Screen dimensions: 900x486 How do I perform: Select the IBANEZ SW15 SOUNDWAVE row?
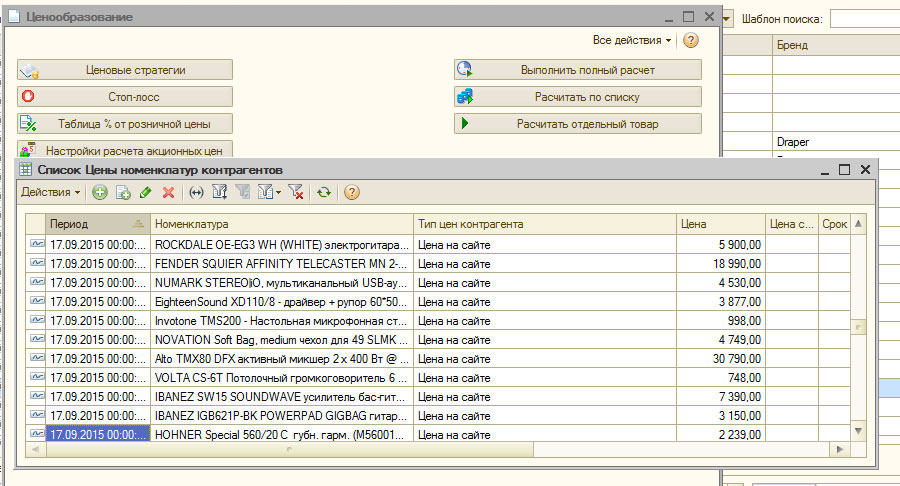tap(437, 396)
